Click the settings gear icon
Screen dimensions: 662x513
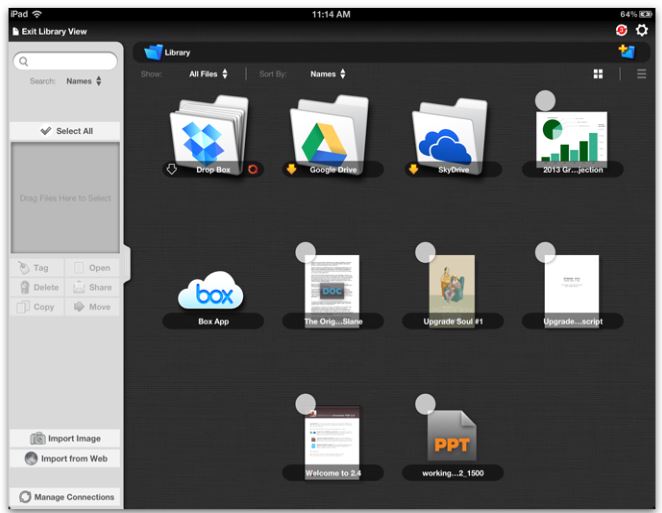point(642,31)
